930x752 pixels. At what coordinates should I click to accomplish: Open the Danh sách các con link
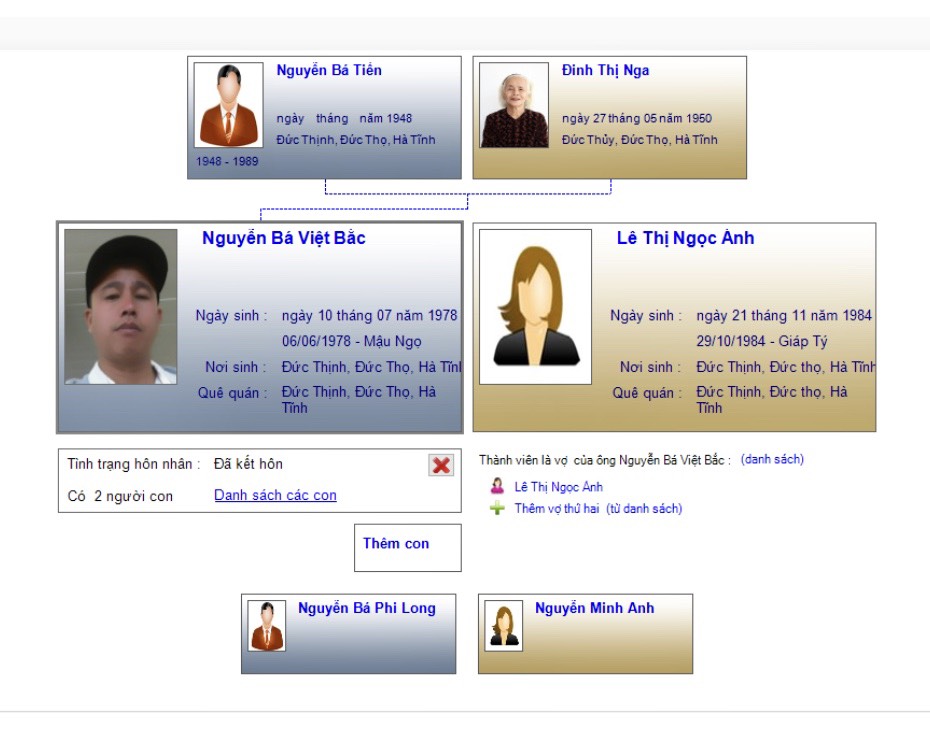(x=275, y=495)
